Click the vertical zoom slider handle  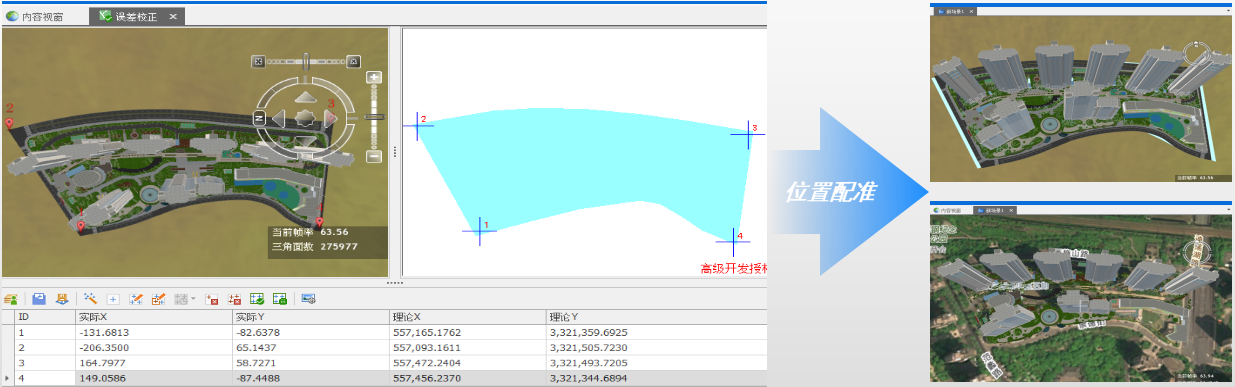[x=374, y=117]
